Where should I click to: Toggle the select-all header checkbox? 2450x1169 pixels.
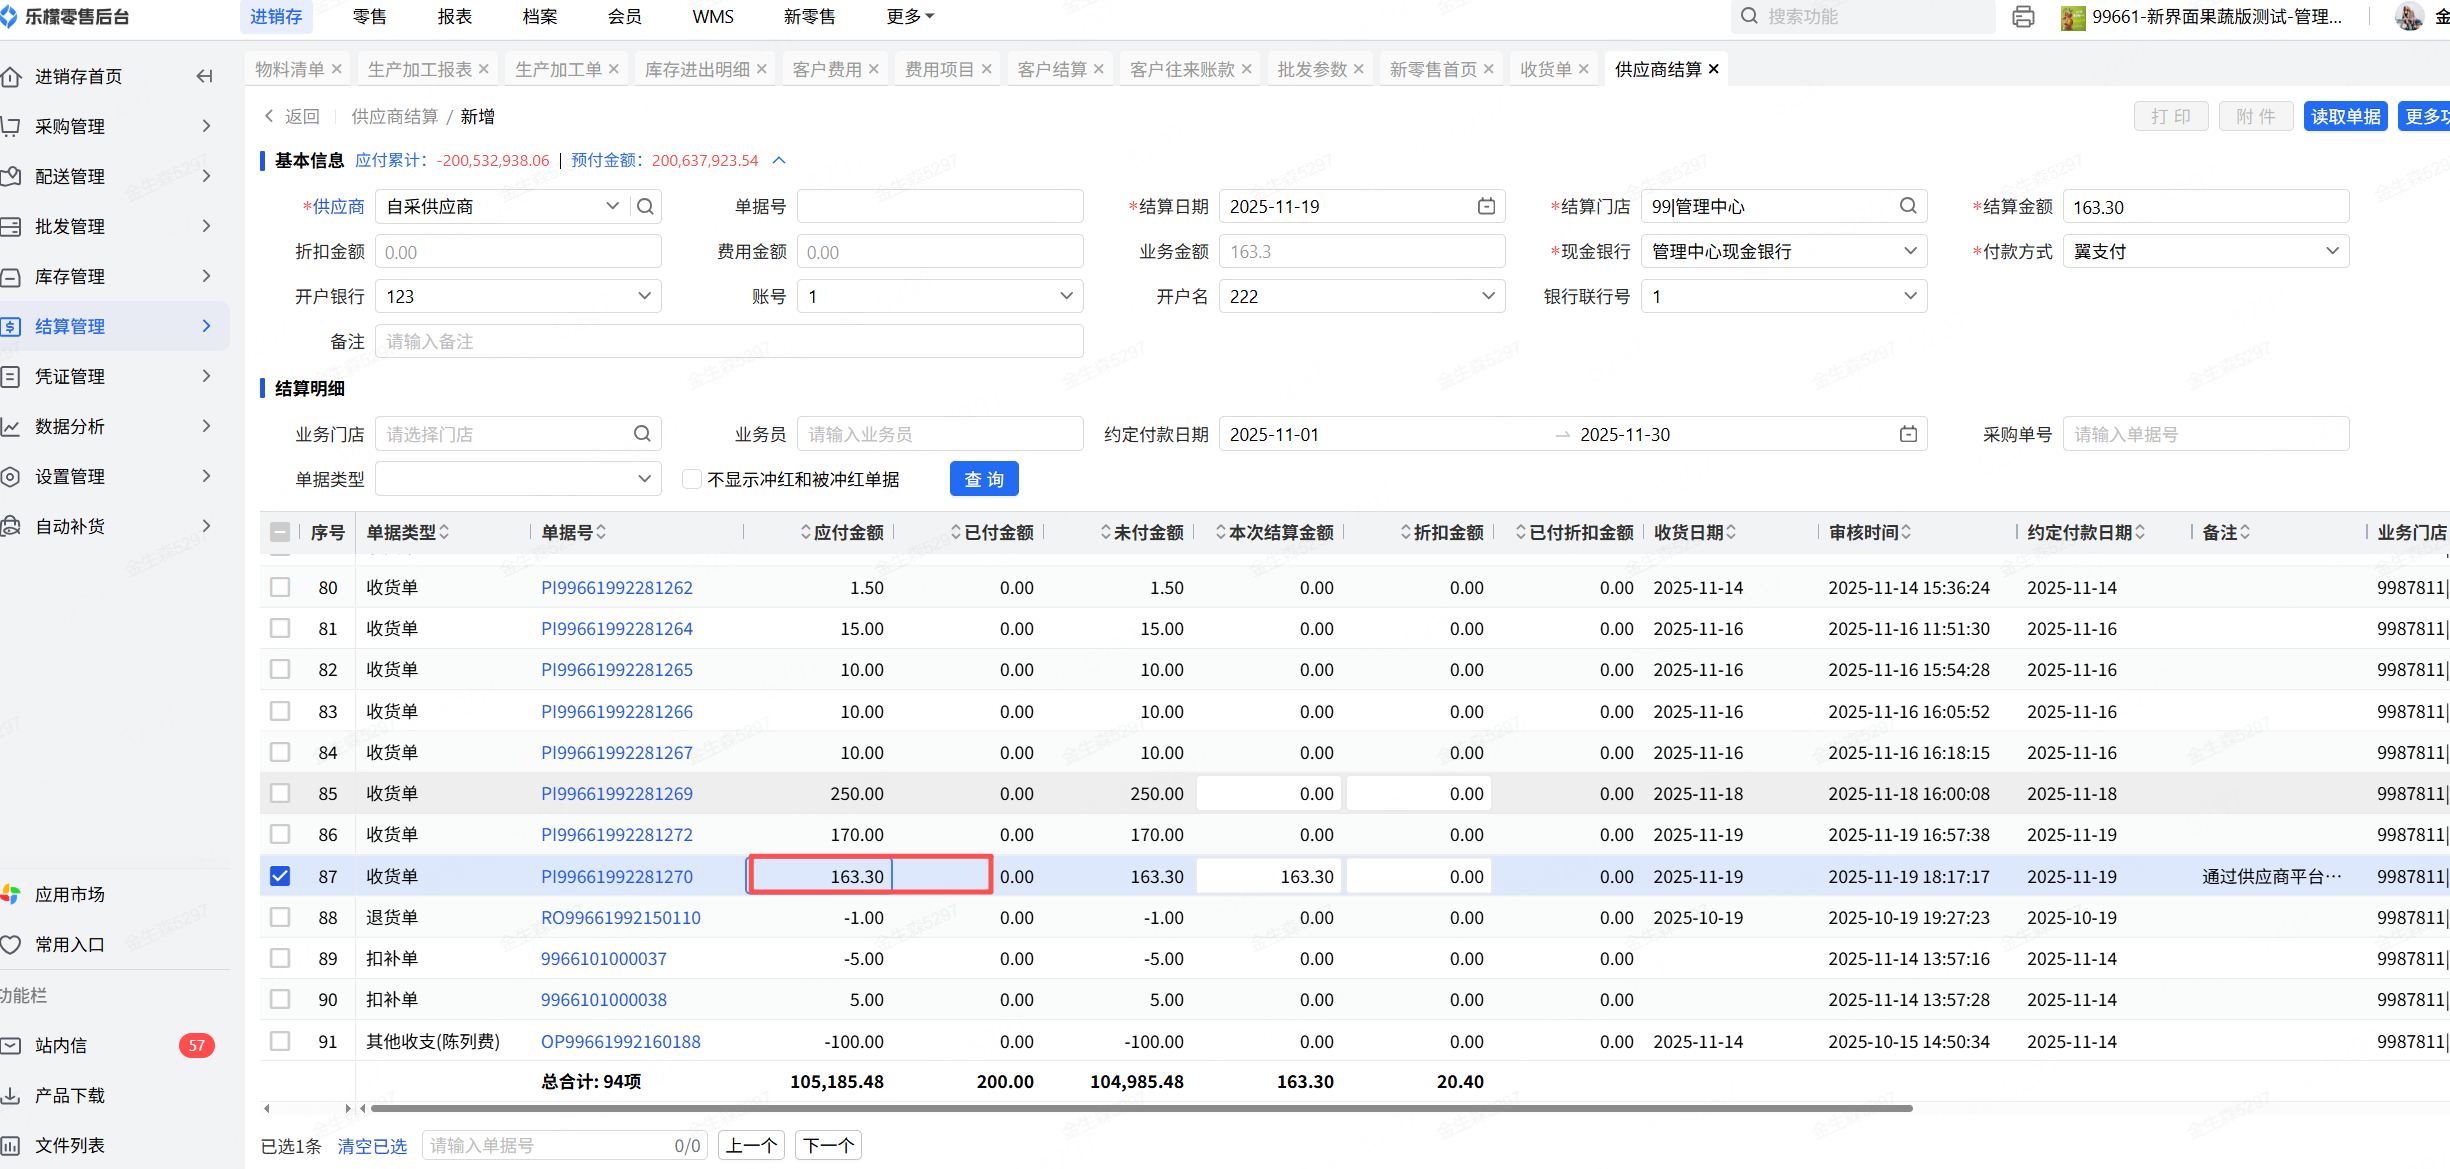point(280,532)
